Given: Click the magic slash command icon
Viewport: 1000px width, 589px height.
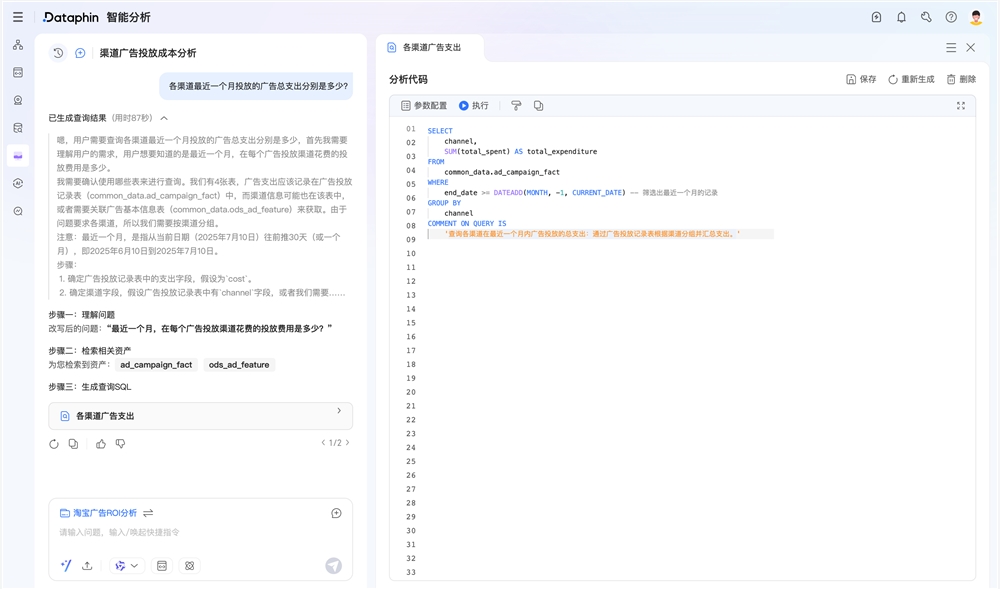Looking at the screenshot, I should click(66, 565).
